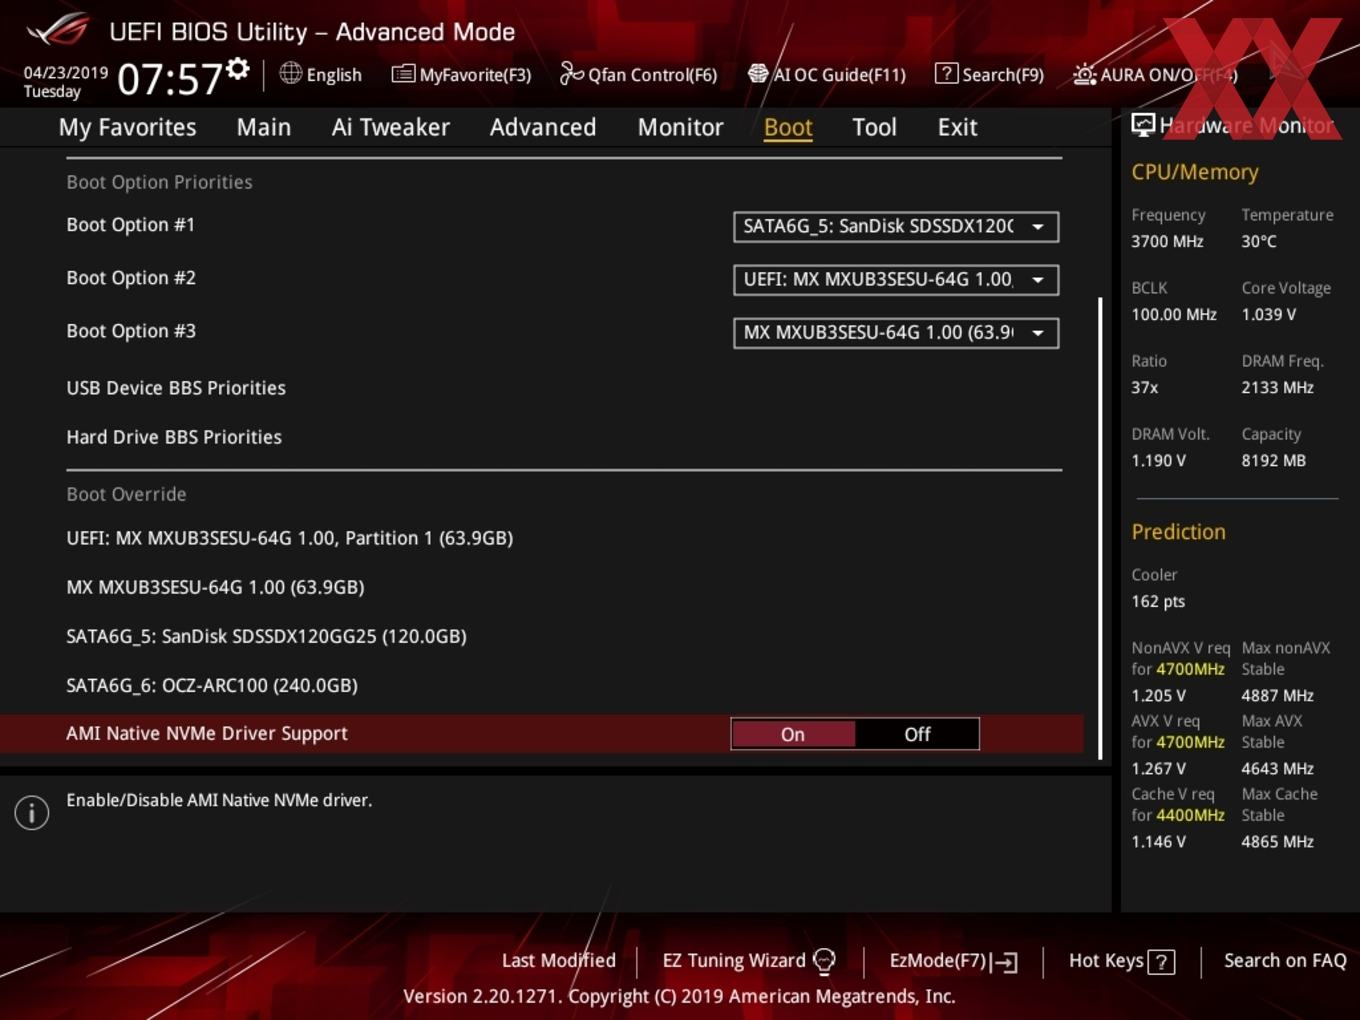Click Search on FAQ

coord(1285,961)
